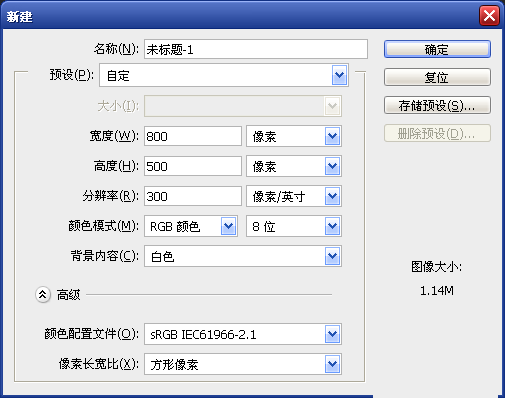
Task: Open the 背景内容 dropdown showing 白色
Action: coord(243,256)
